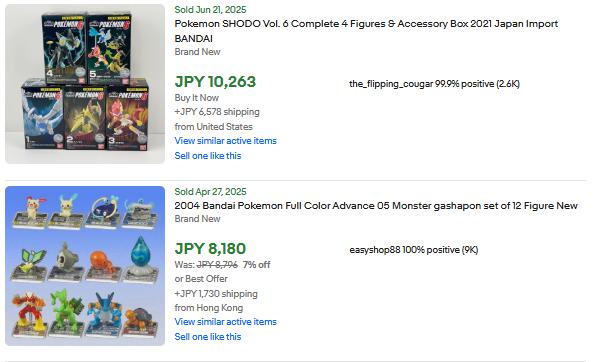This screenshot has width=598, height=362.
Task: Click the 'Sold Apr 27, 2025' label
Action: (x=210, y=191)
